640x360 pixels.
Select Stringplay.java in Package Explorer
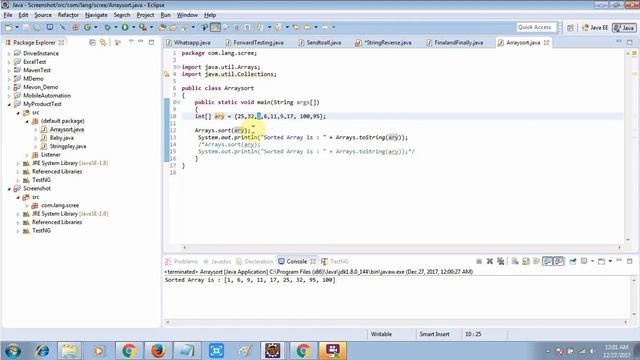pyautogui.click(x=68, y=147)
